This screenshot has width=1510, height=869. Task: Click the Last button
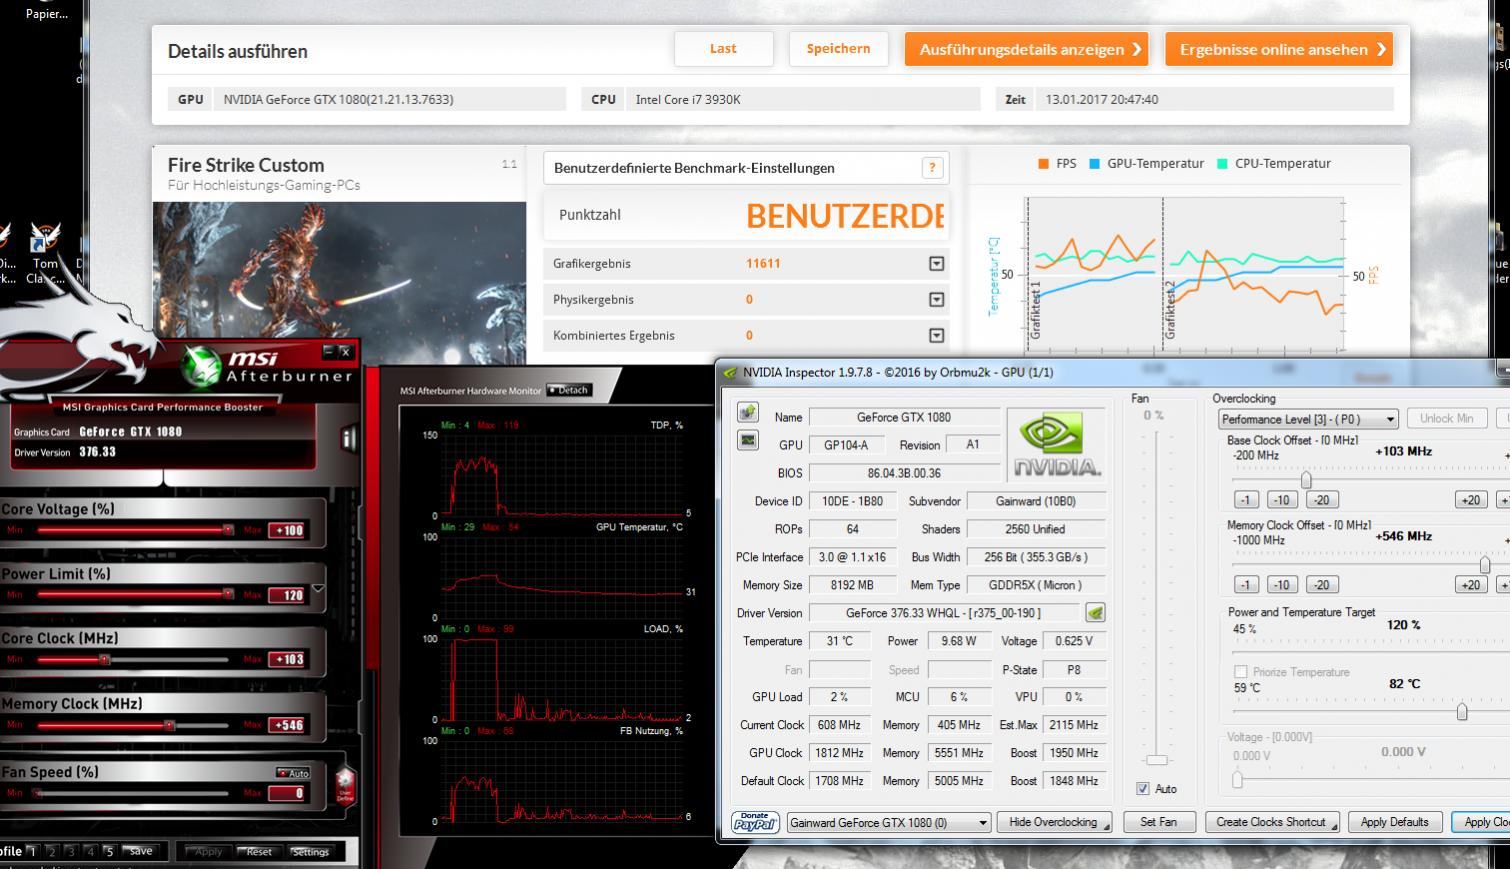(723, 49)
